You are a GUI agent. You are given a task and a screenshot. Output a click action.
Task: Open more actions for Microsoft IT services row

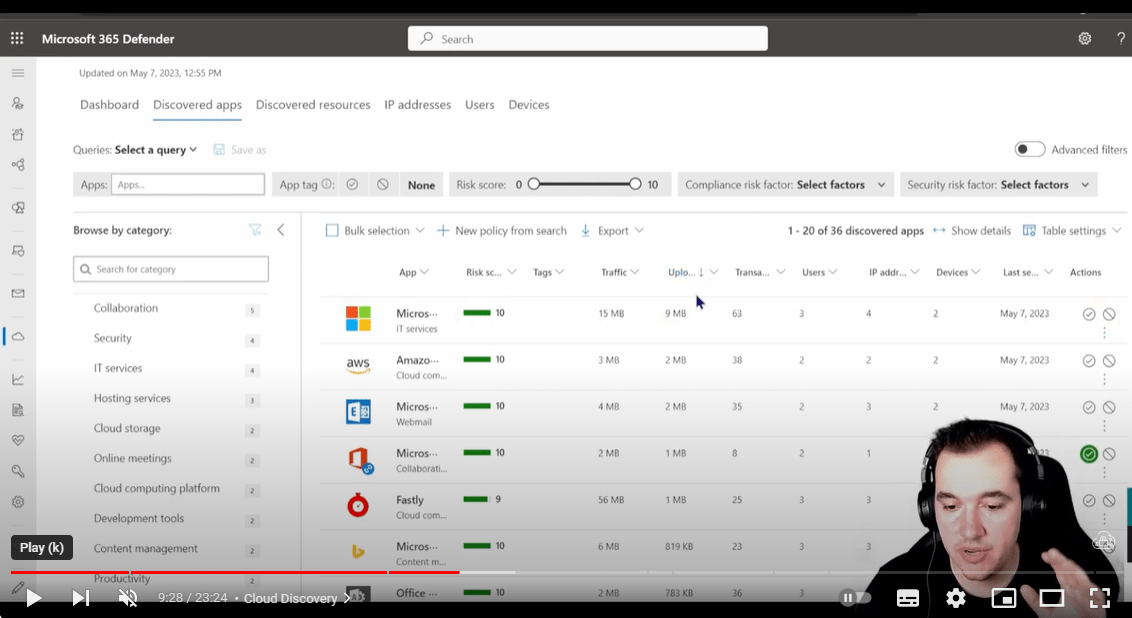[x=1104, y=333]
